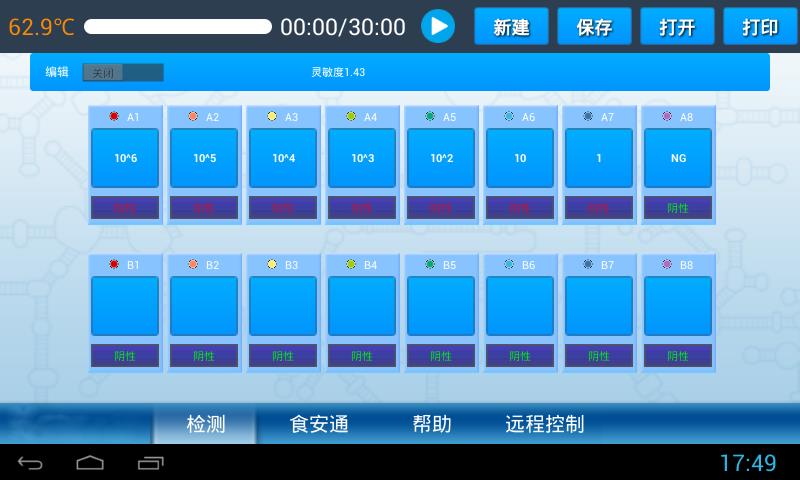Click the yellow indicator dot for A3
800x480 pixels.
pyautogui.click(x=272, y=117)
